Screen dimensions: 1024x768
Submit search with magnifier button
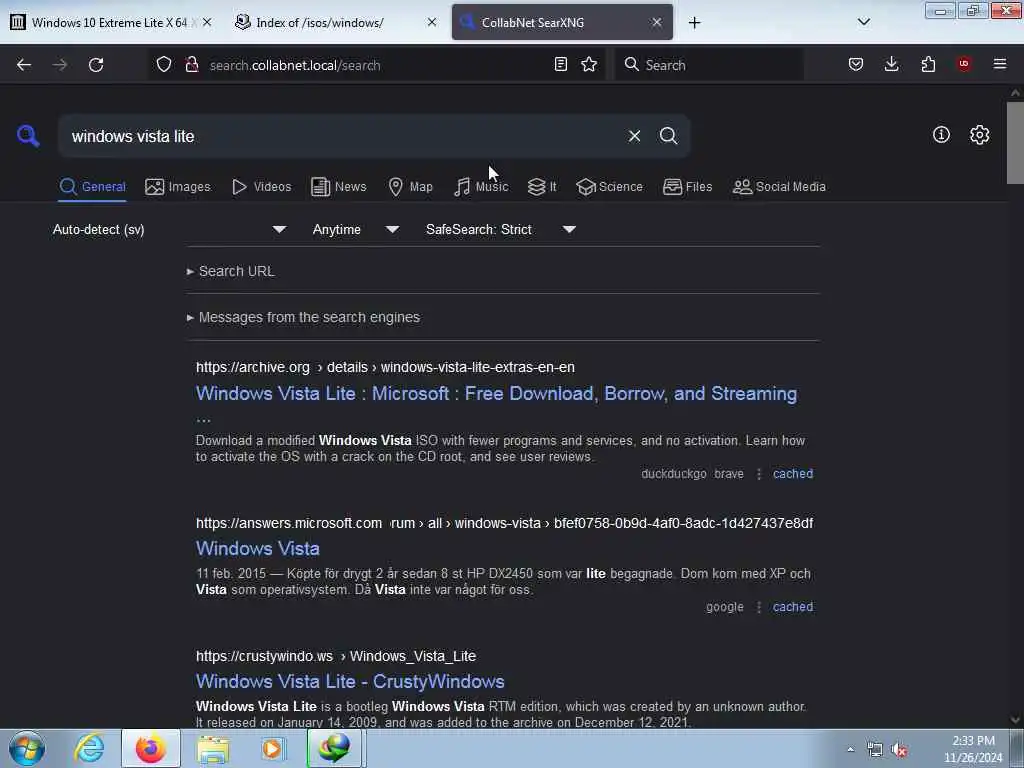point(668,136)
